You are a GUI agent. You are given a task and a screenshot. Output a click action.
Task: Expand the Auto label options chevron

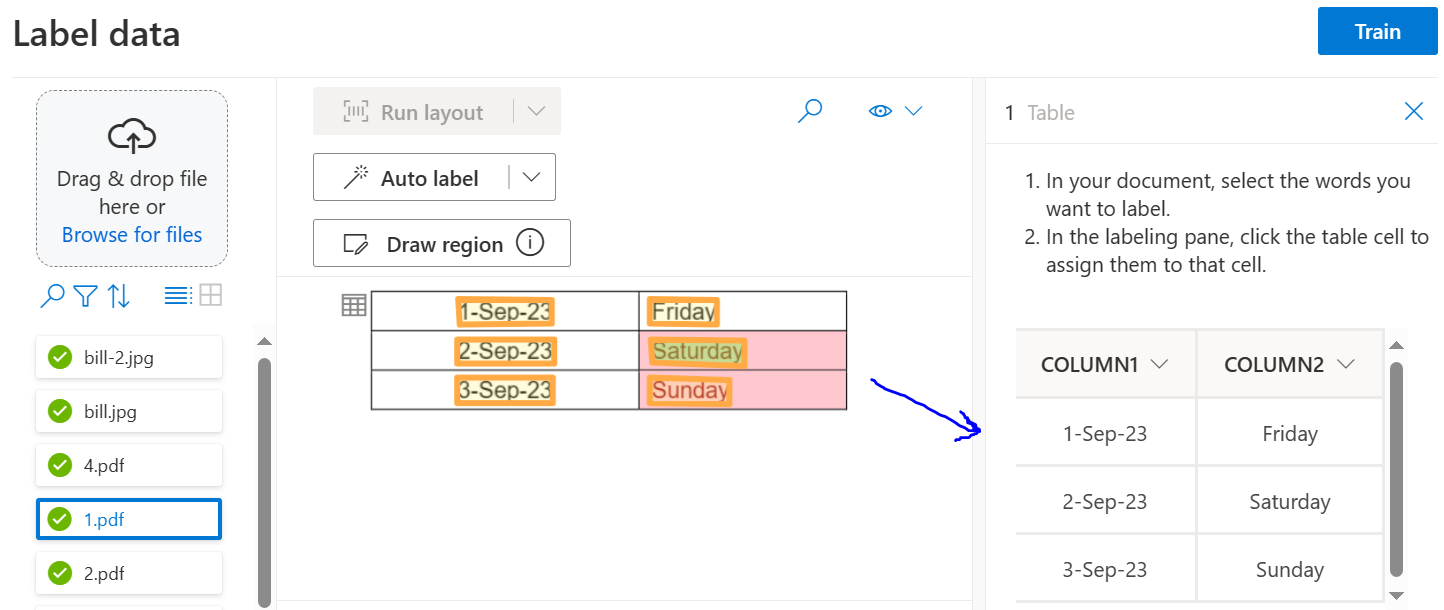coord(531,176)
